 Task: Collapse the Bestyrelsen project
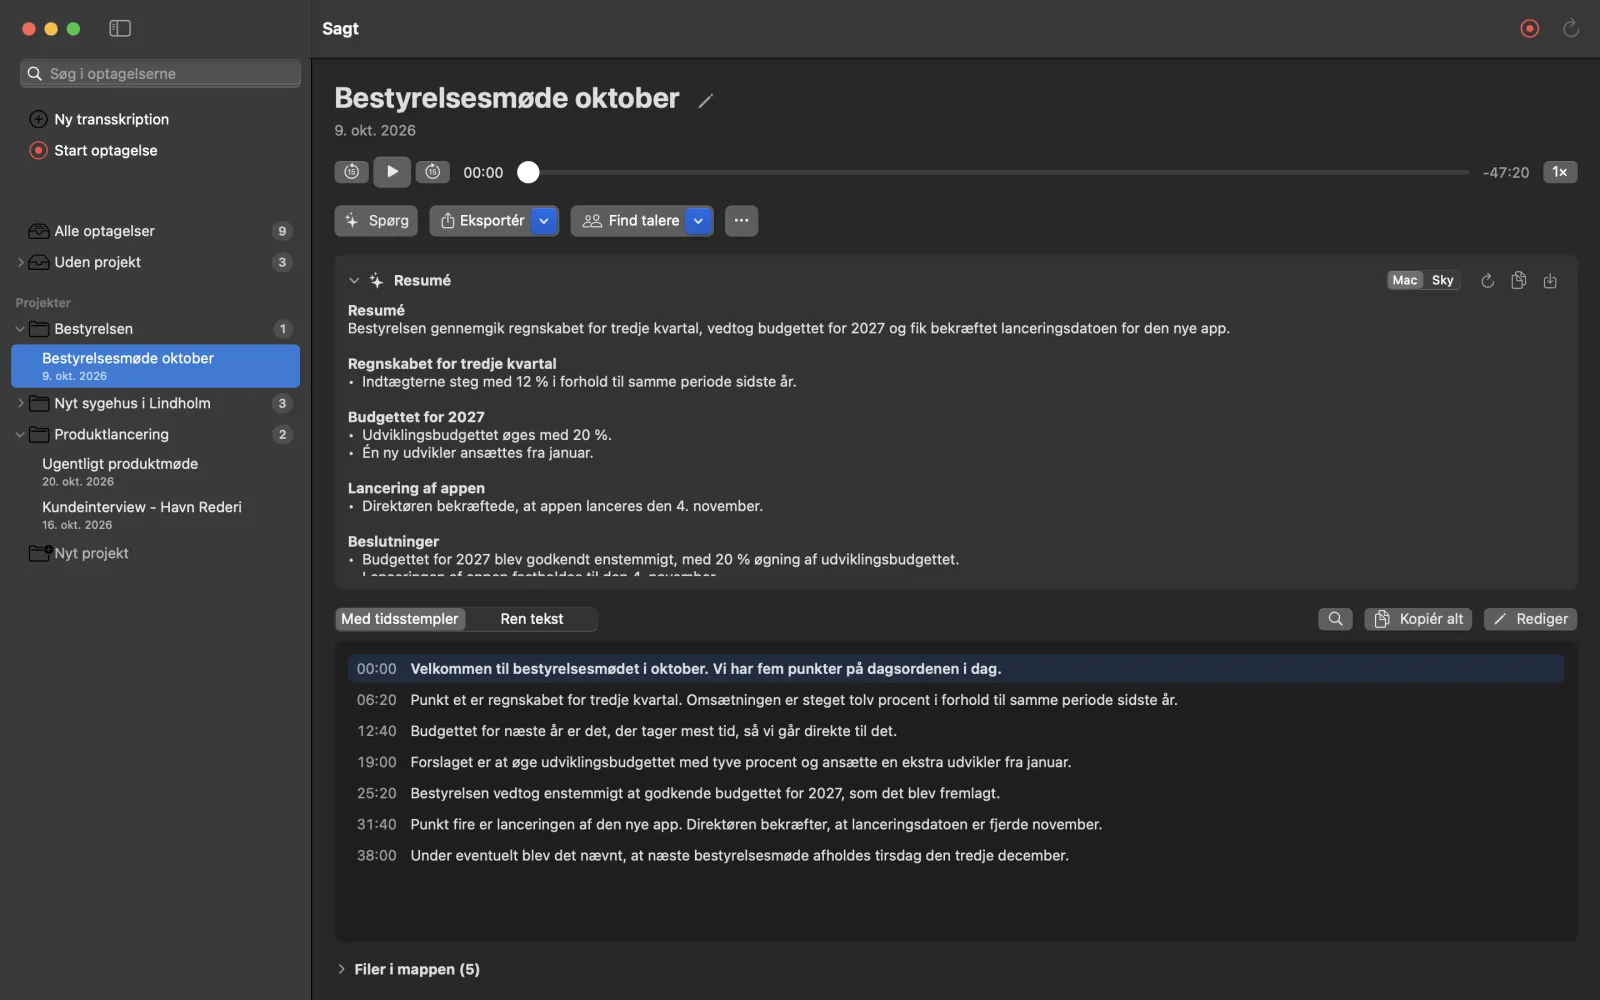pos(20,329)
